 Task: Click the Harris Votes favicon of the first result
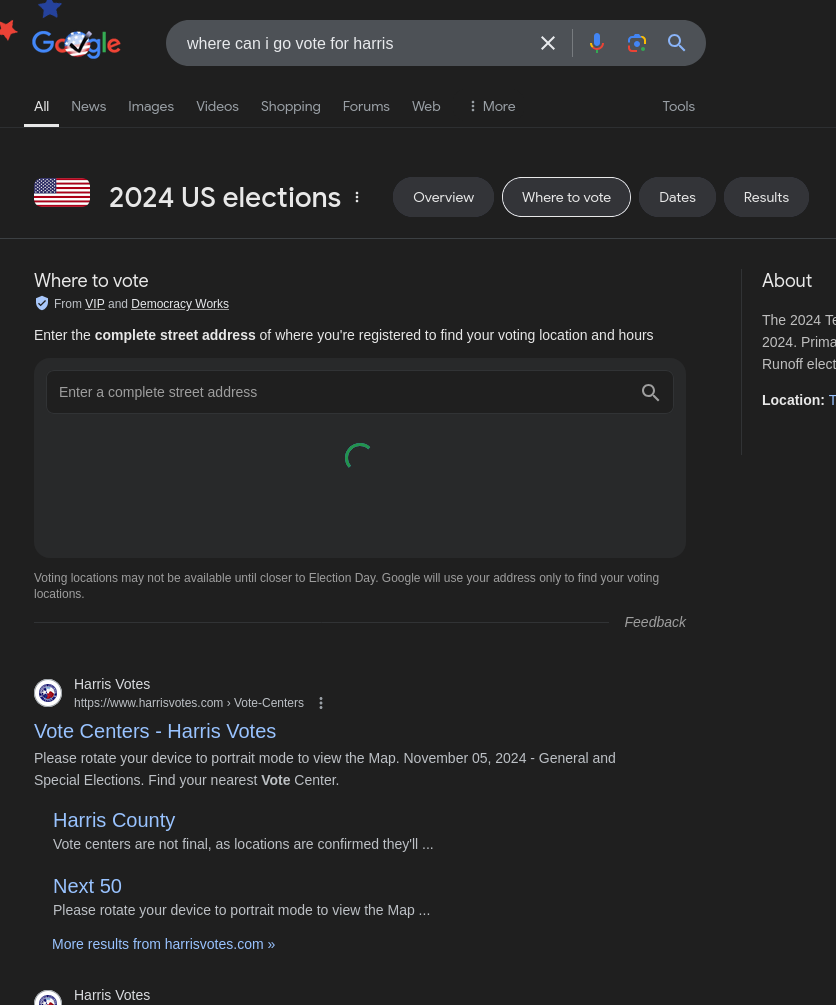pyautogui.click(x=48, y=693)
